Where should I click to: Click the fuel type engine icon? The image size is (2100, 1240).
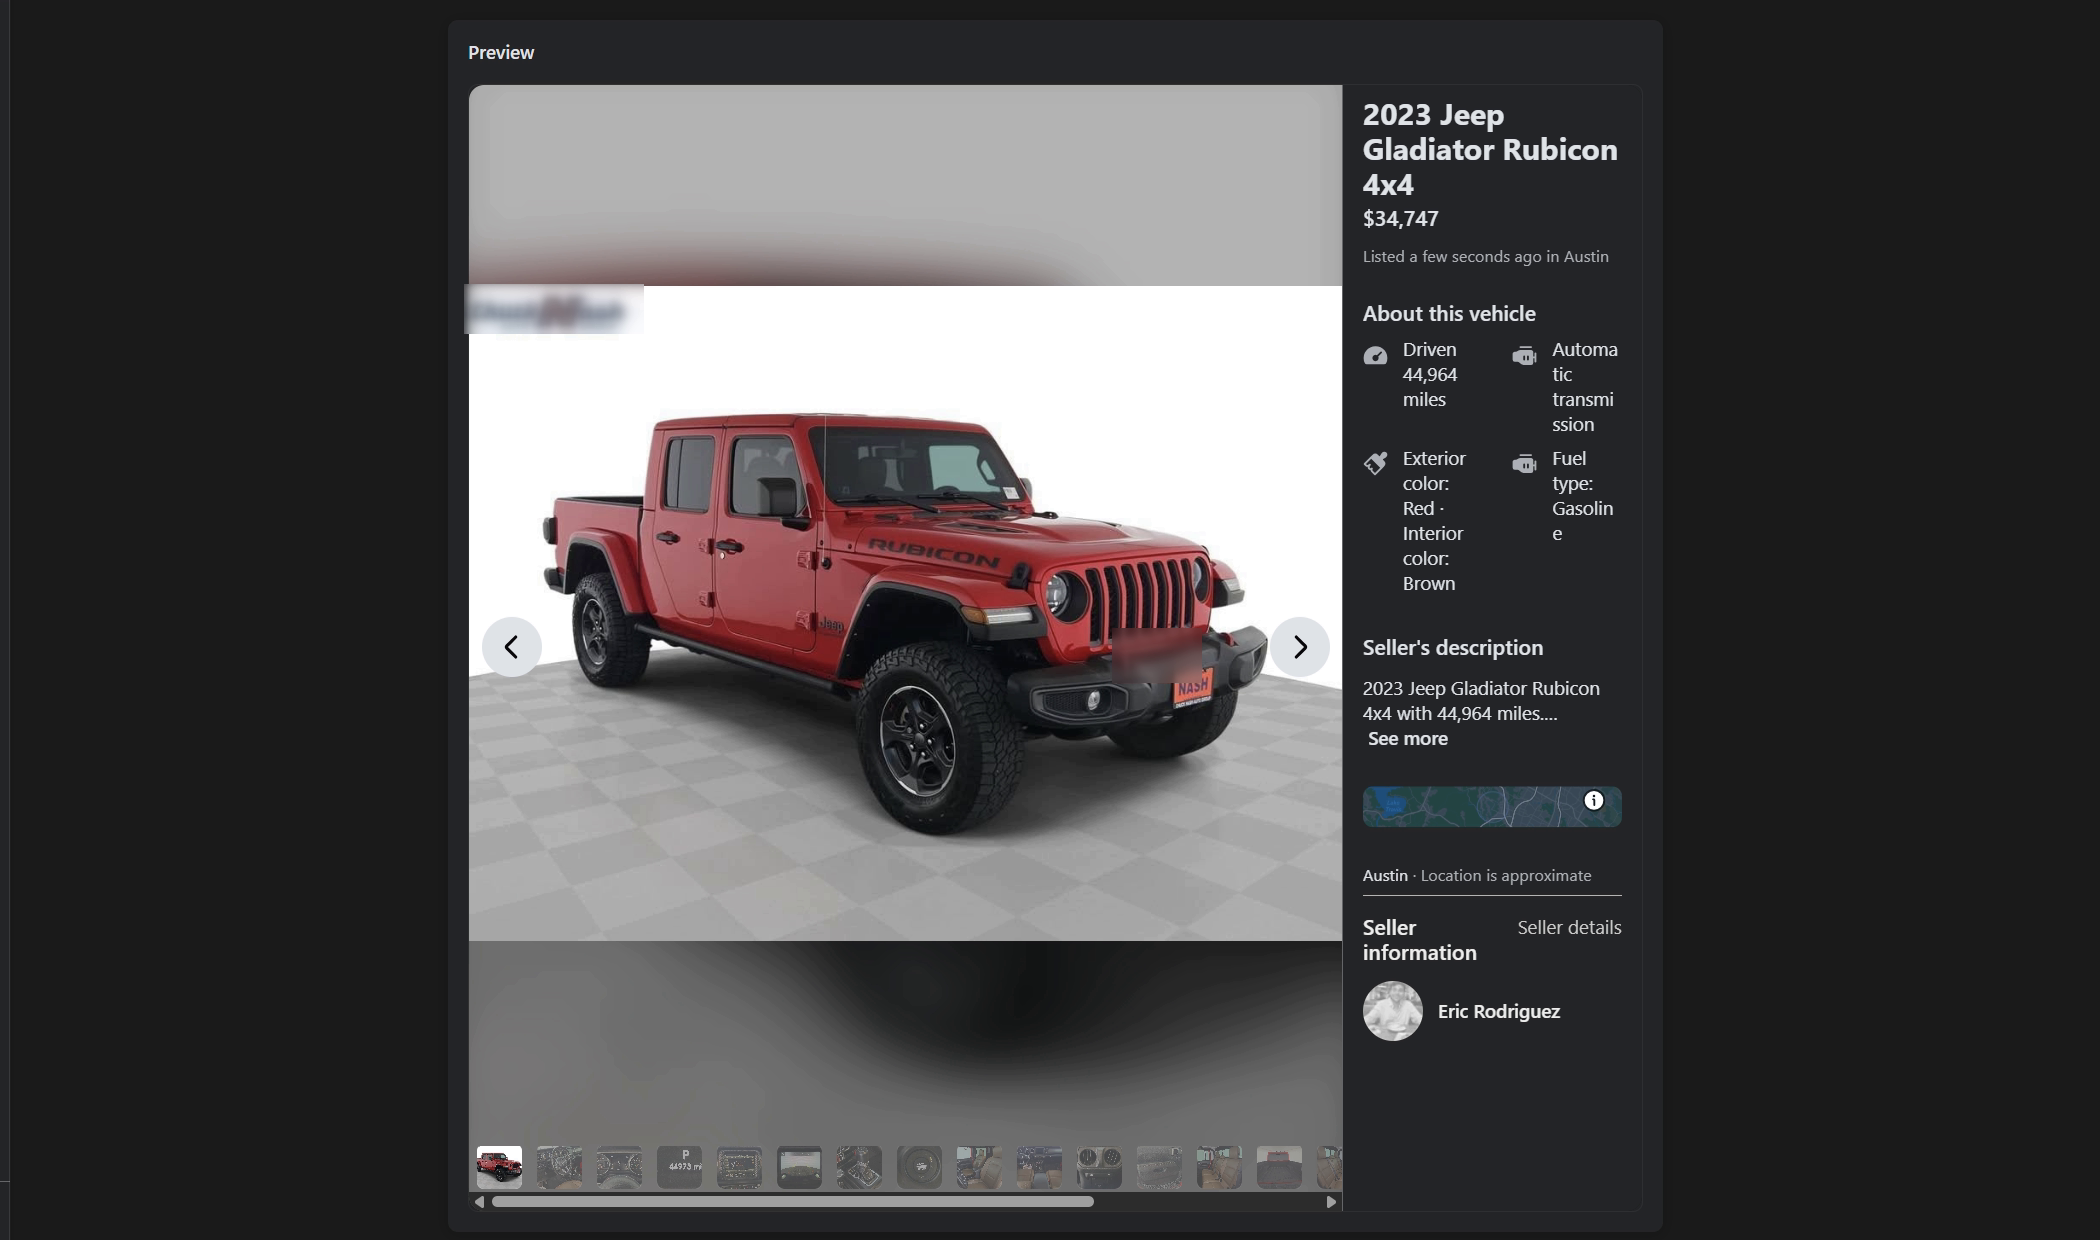1524,464
